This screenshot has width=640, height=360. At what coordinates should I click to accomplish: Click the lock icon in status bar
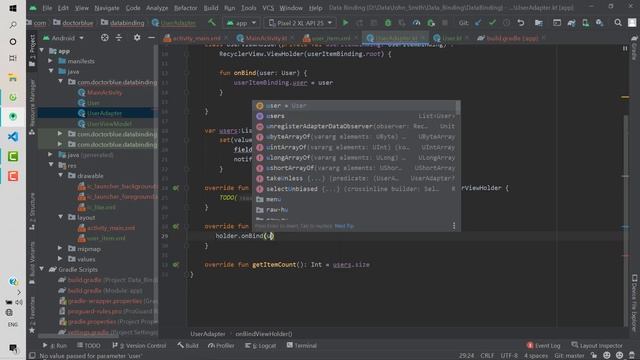[x=594, y=356]
